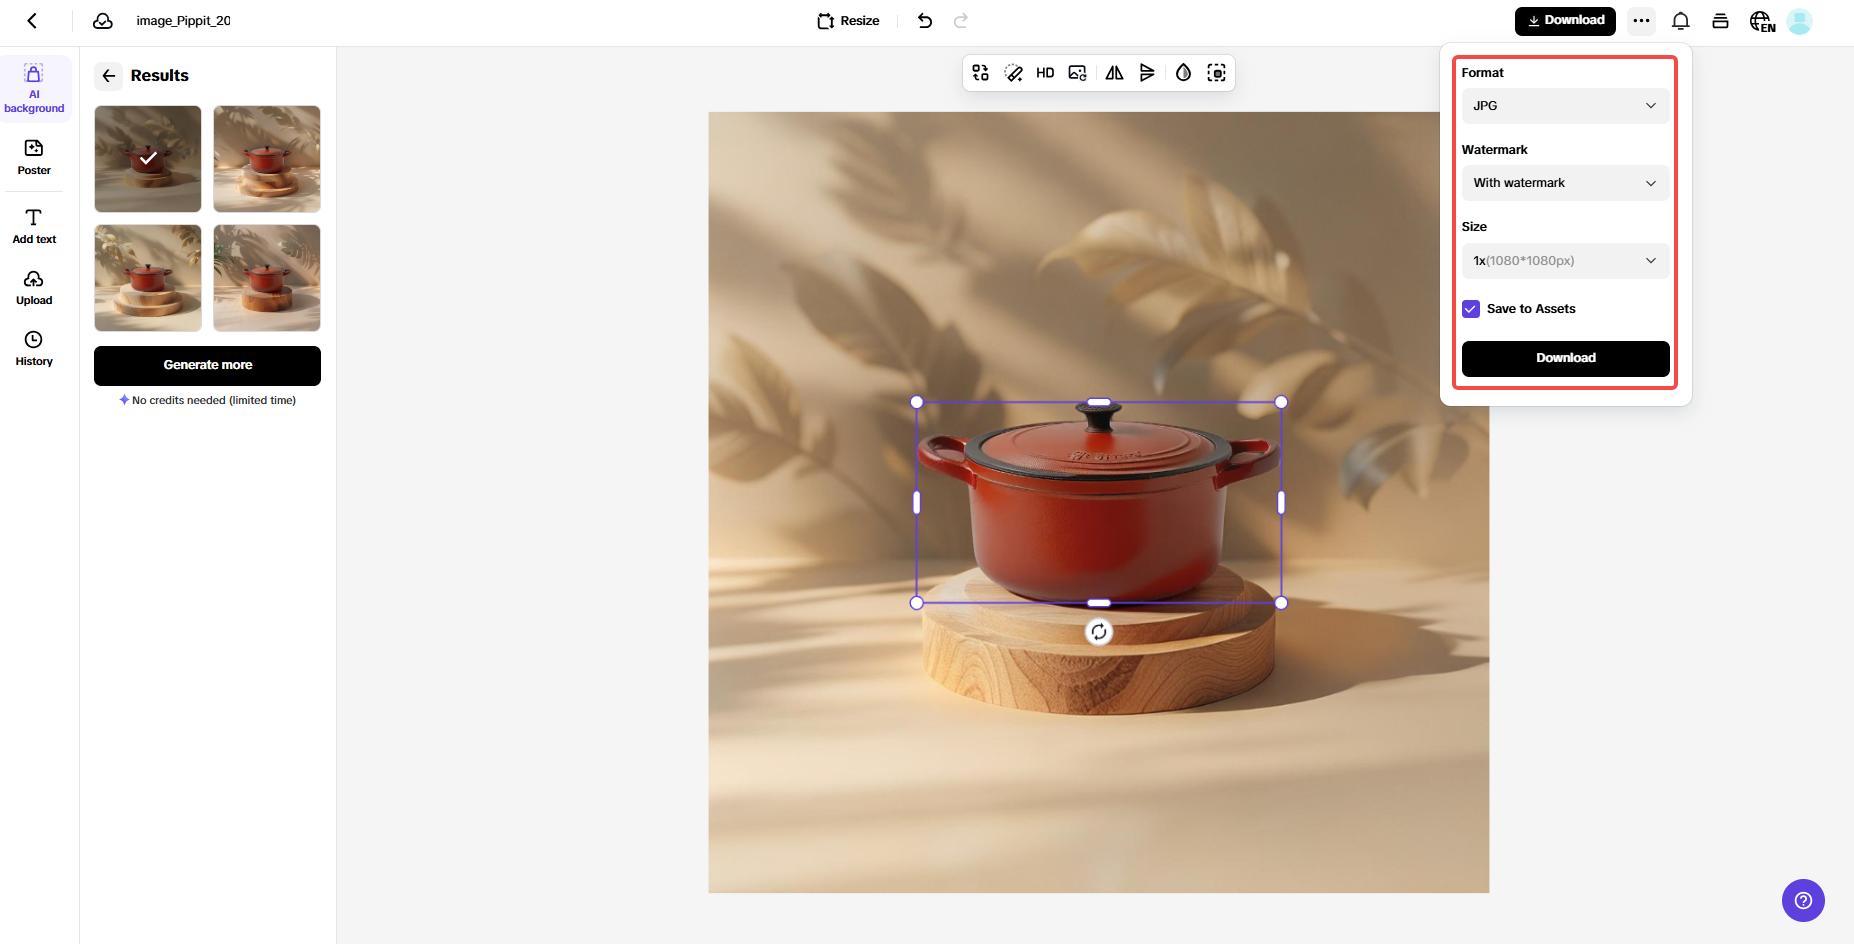Click the swap/replace elements toolbar icon

(981, 73)
